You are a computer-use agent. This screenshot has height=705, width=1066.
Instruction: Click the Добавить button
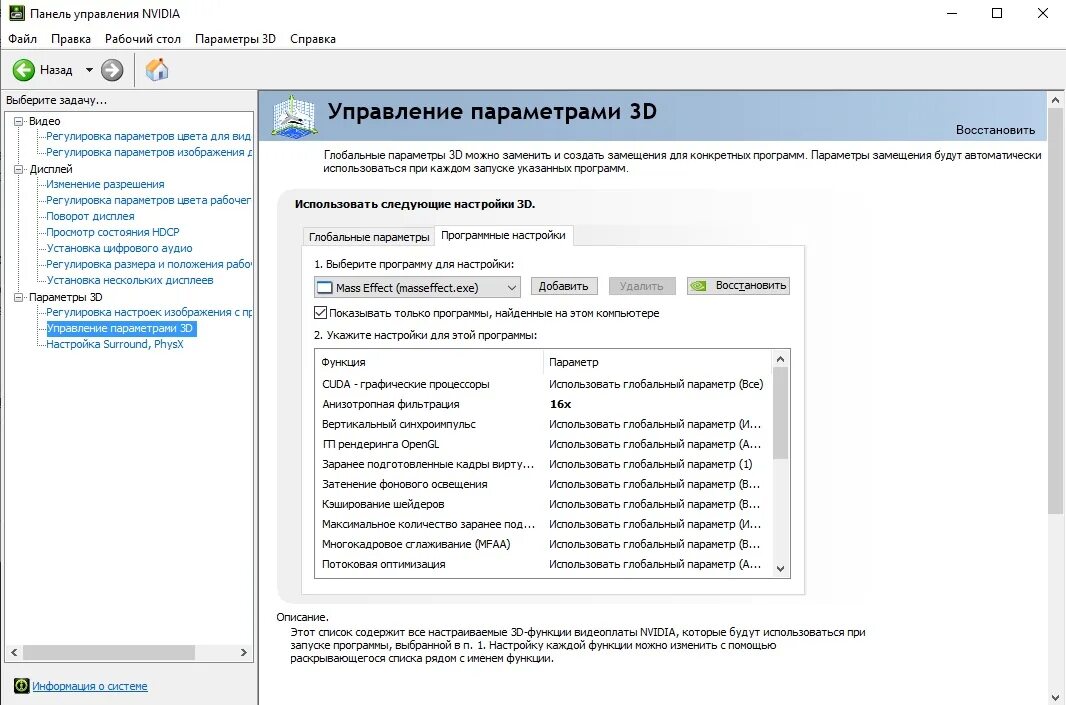564,286
